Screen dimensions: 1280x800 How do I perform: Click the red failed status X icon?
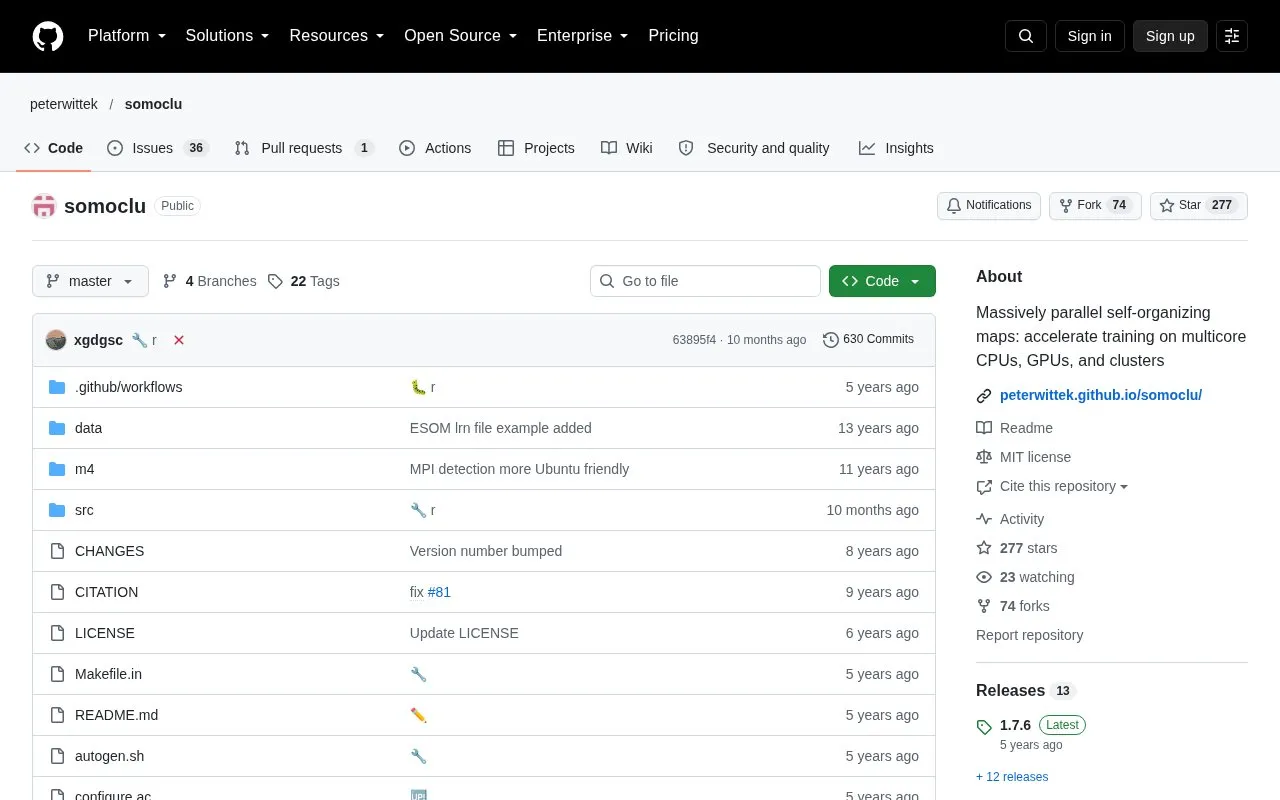pos(179,340)
